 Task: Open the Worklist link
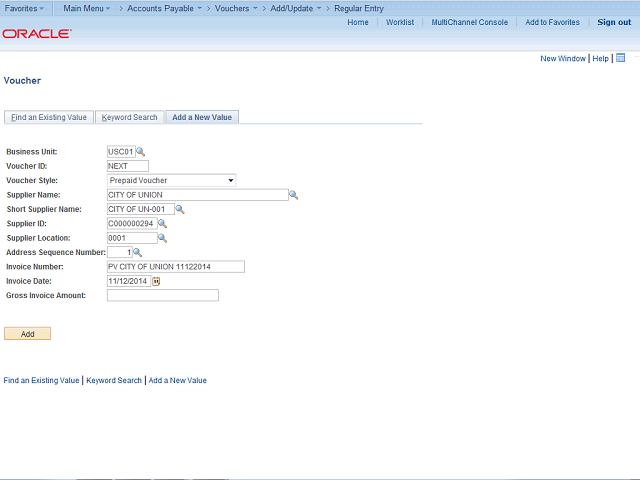(400, 22)
